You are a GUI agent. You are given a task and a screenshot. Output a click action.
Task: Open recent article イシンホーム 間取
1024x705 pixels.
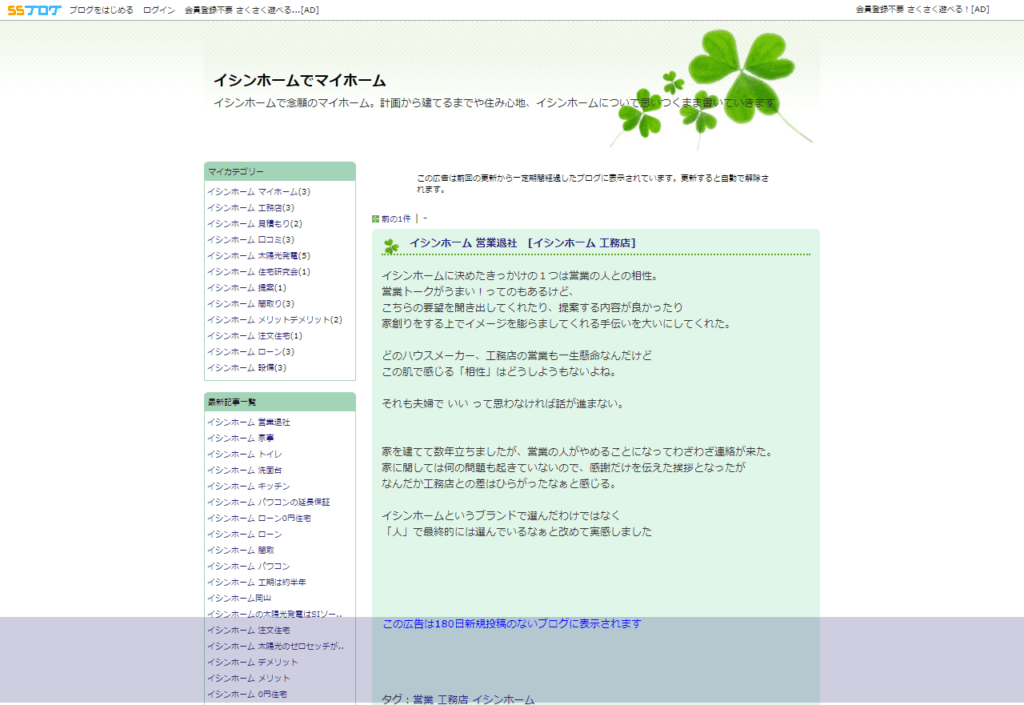[240, 550]
